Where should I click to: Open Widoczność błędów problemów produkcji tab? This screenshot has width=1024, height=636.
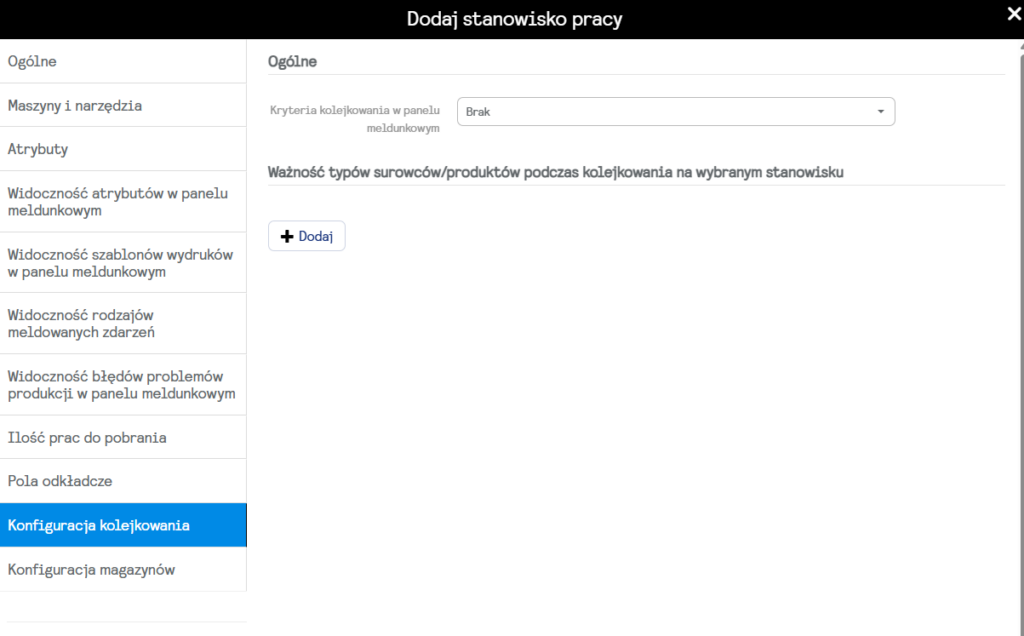click(x=123, y=384)
